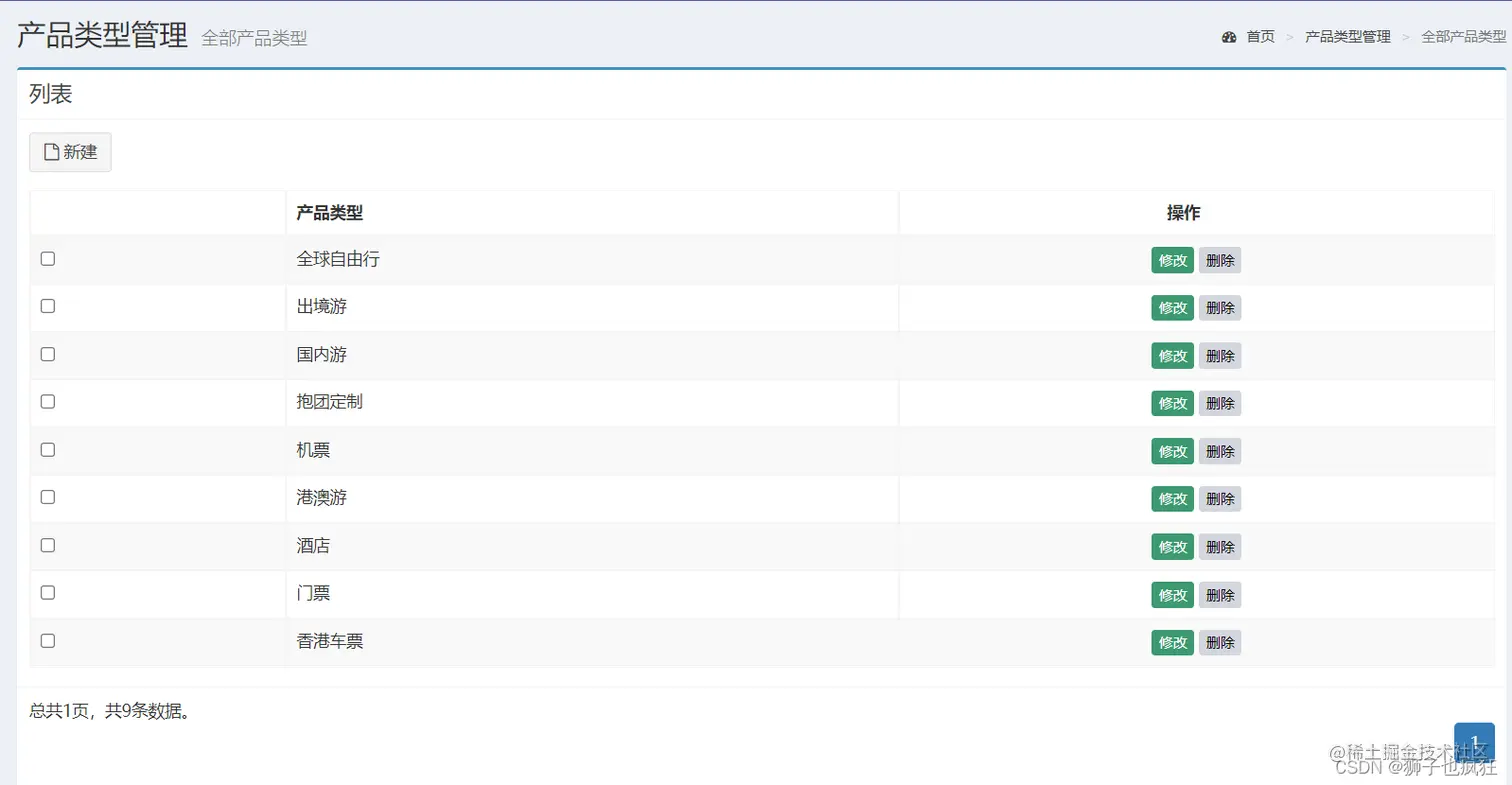Go to pagination page 1

(x=1474, y=743)
